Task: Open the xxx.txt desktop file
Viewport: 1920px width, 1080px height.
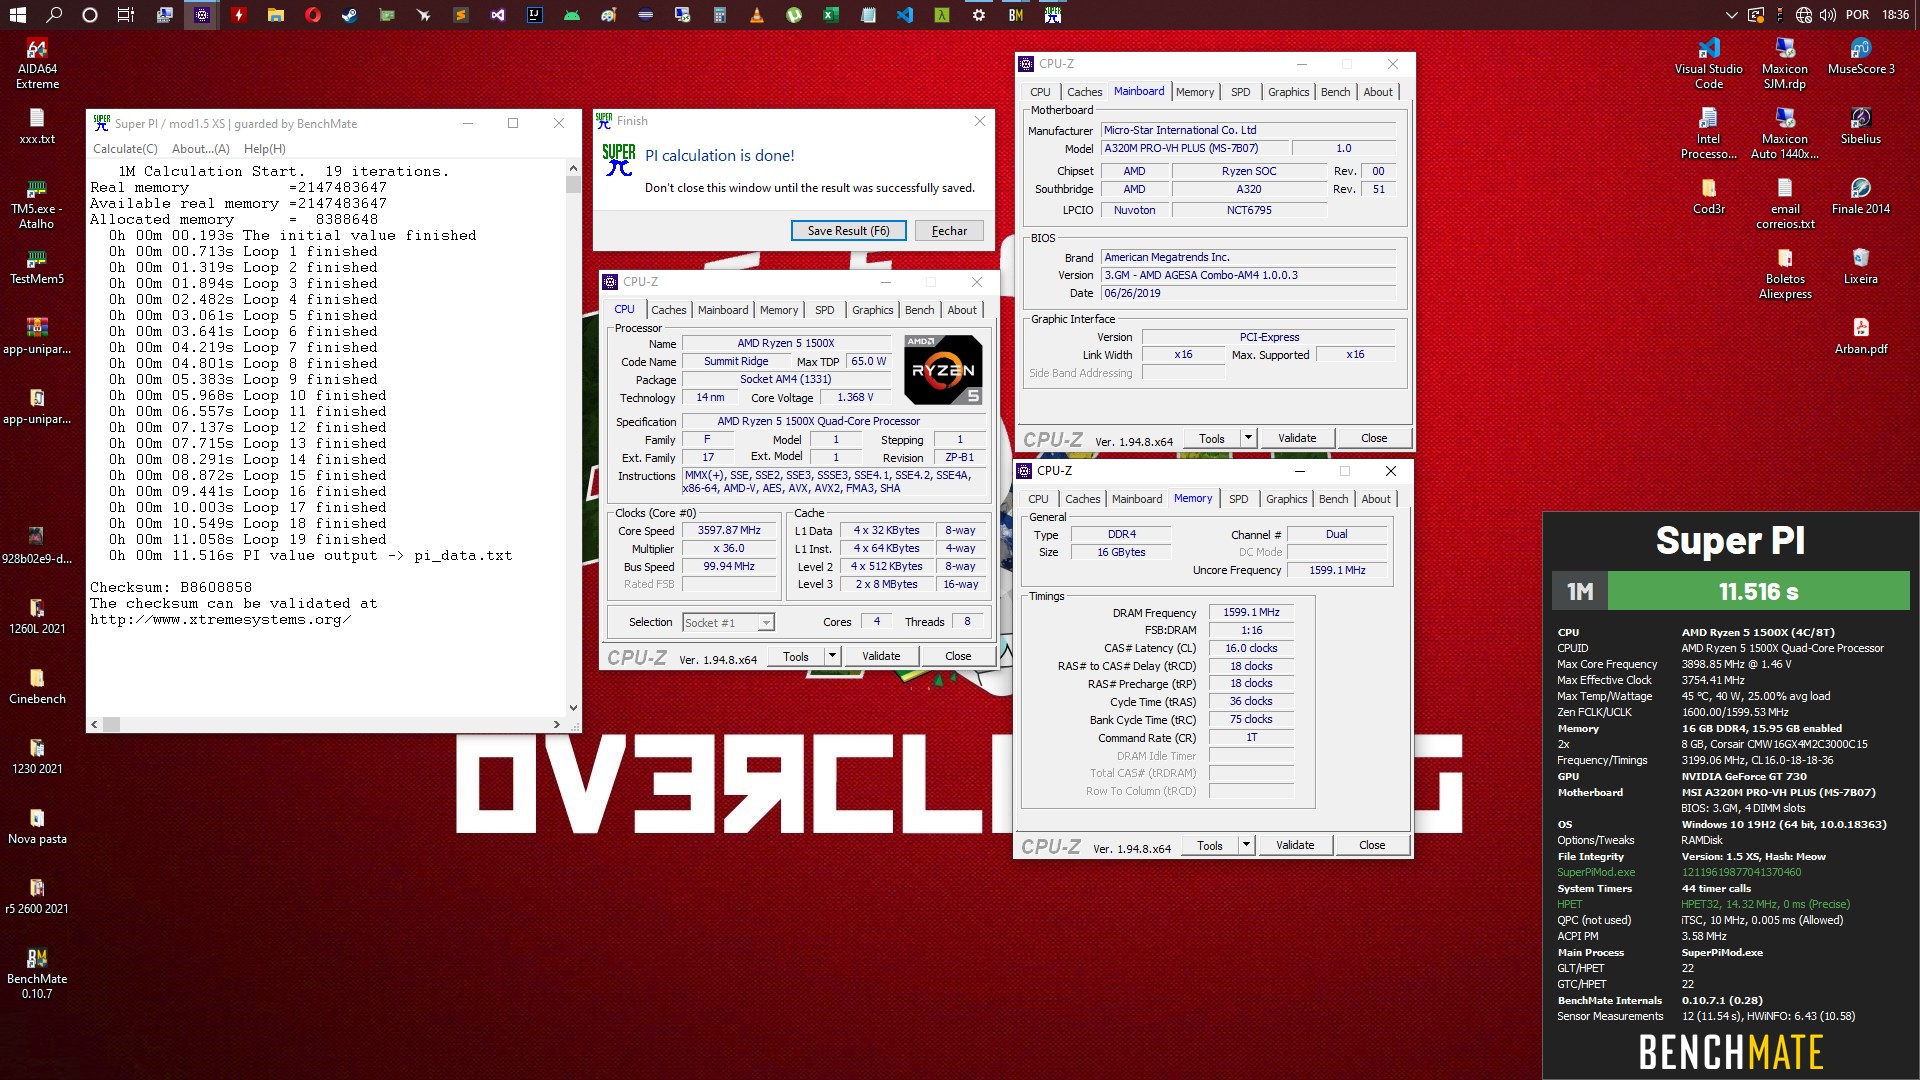Action: pyautogui.click(x=37, y=126)
